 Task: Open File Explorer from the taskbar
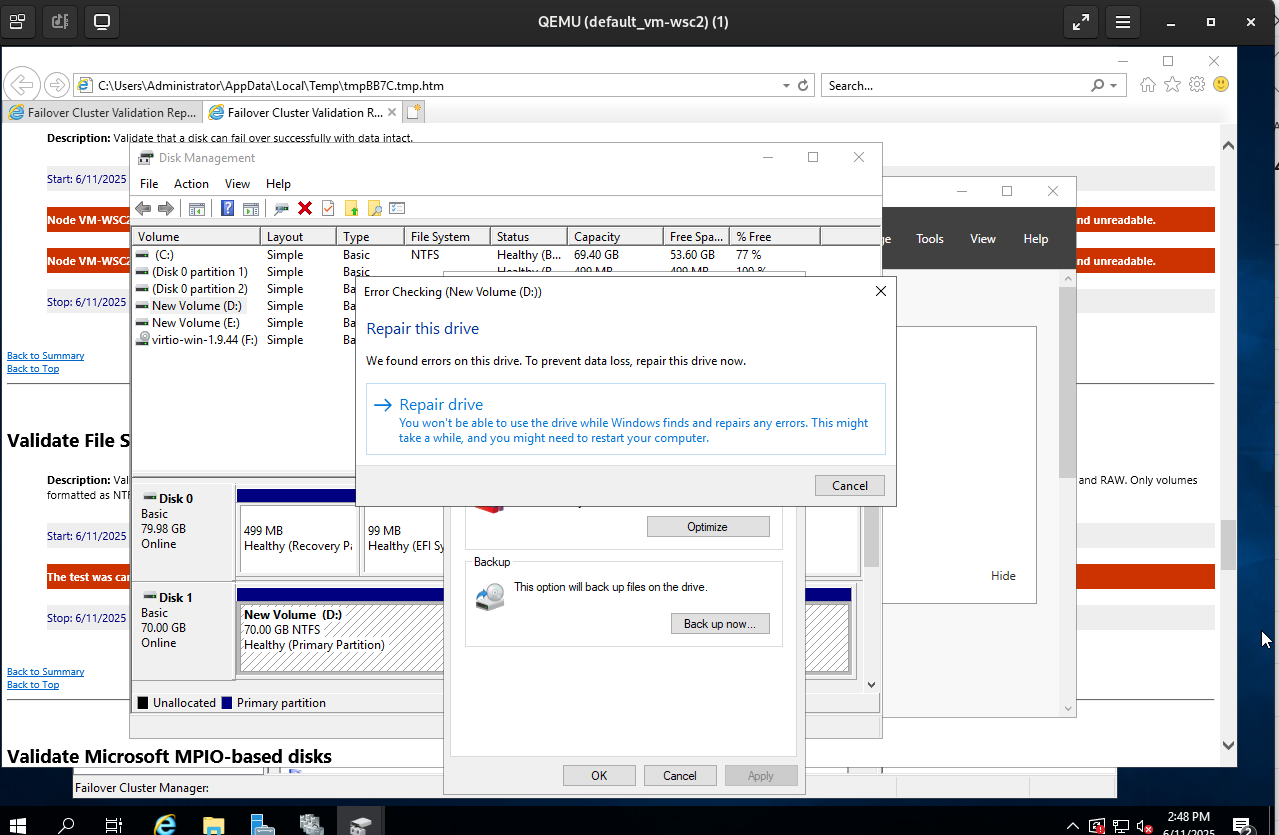tap(214, 825)
